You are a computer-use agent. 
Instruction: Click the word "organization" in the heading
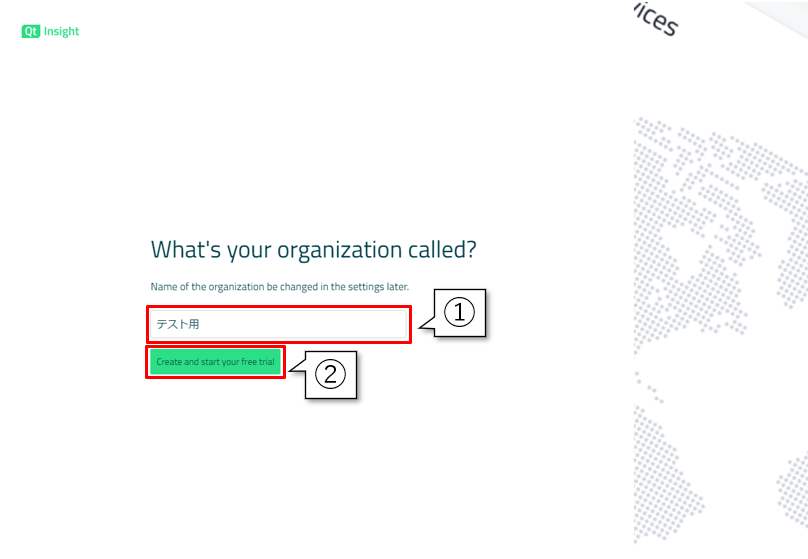340,250
